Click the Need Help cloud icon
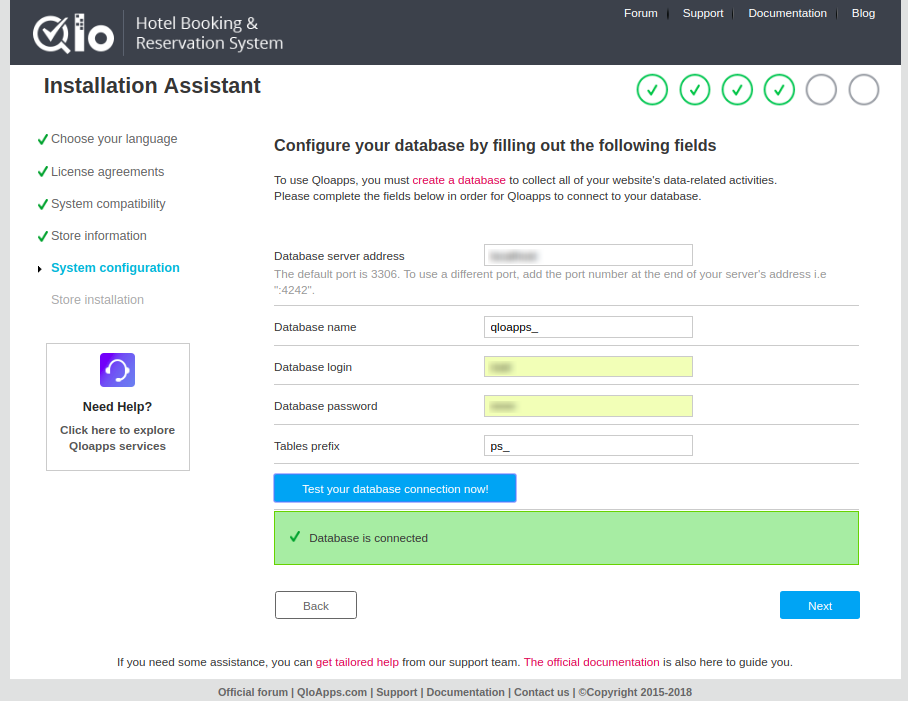 pyautogui.click(x=117, y=369)
